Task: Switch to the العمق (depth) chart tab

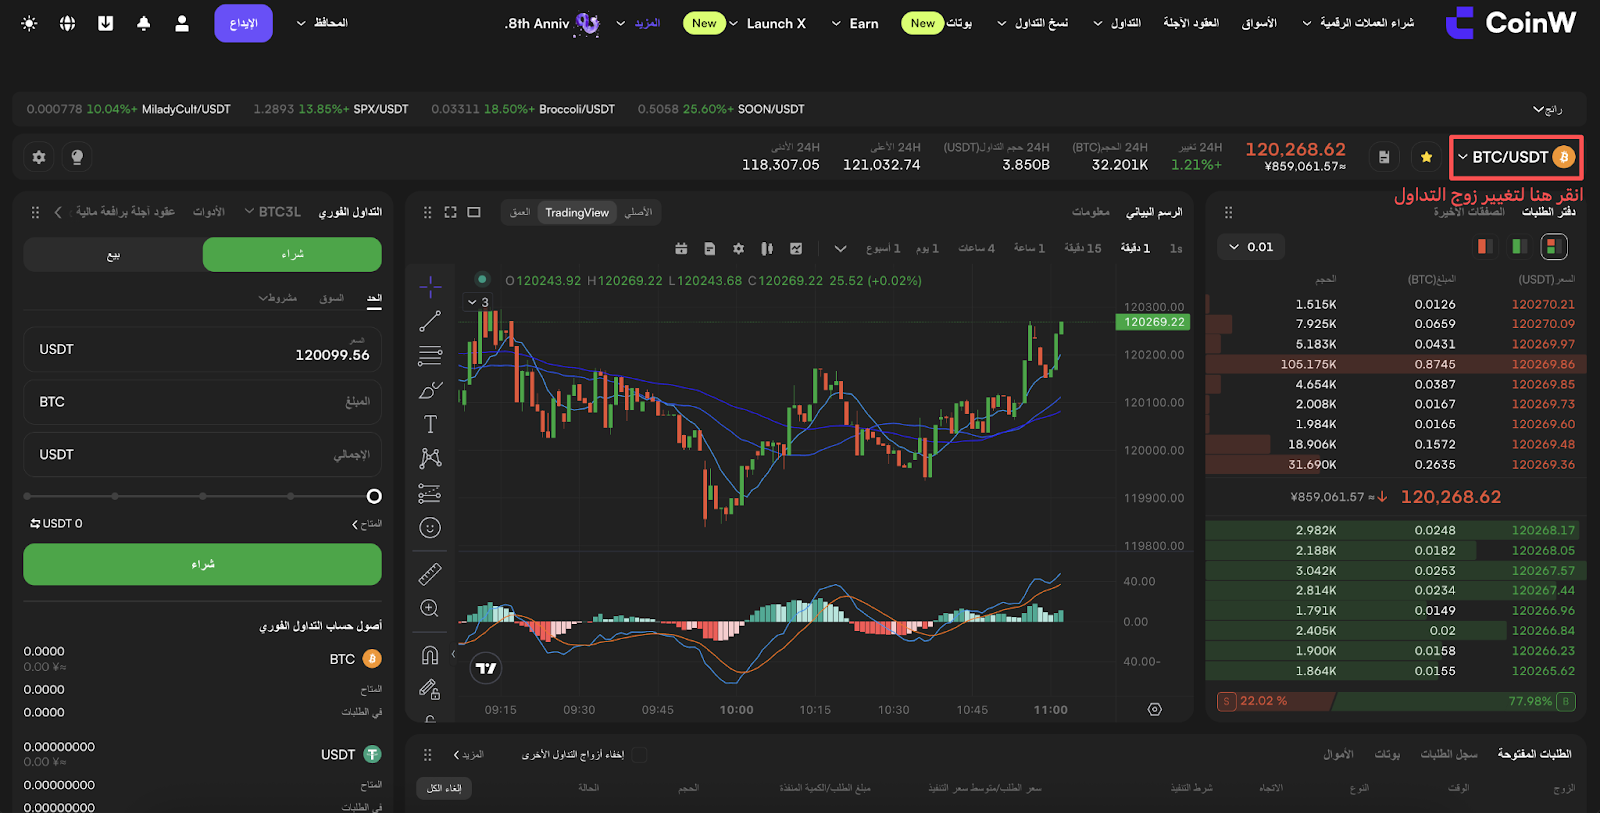Action: pos(520,212)
